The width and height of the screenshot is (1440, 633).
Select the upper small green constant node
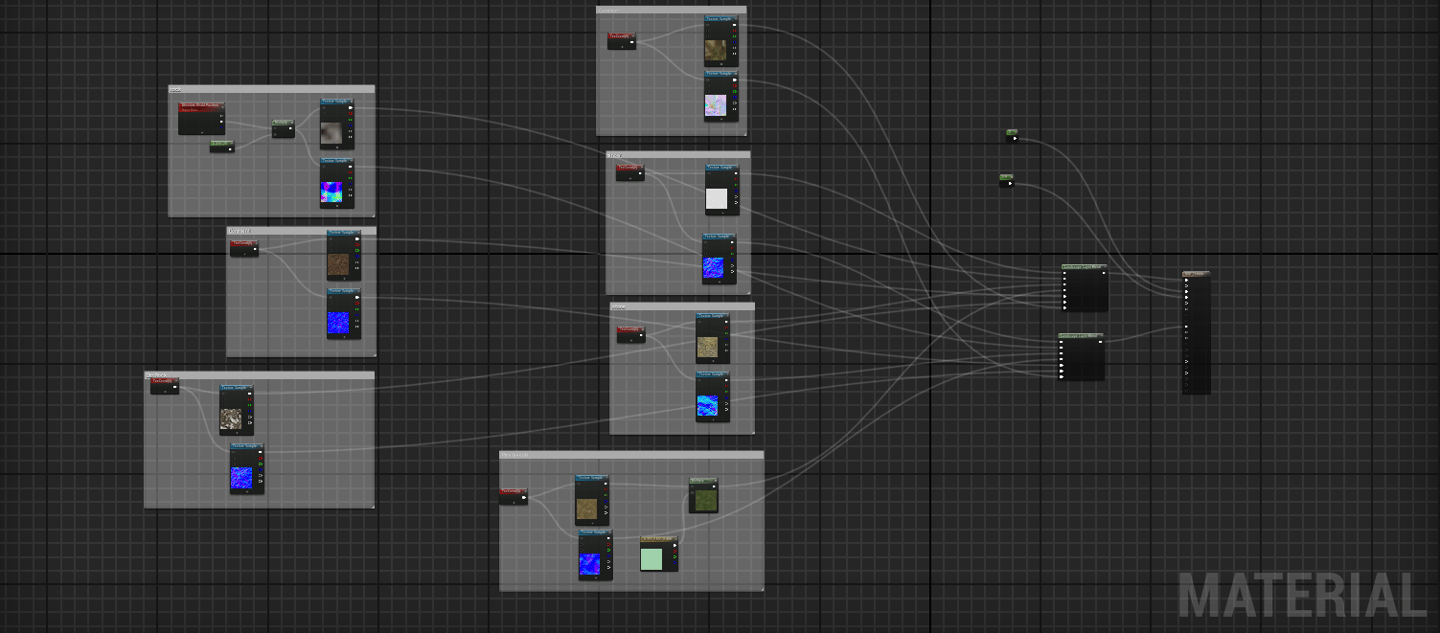[x=1012, y=136]
